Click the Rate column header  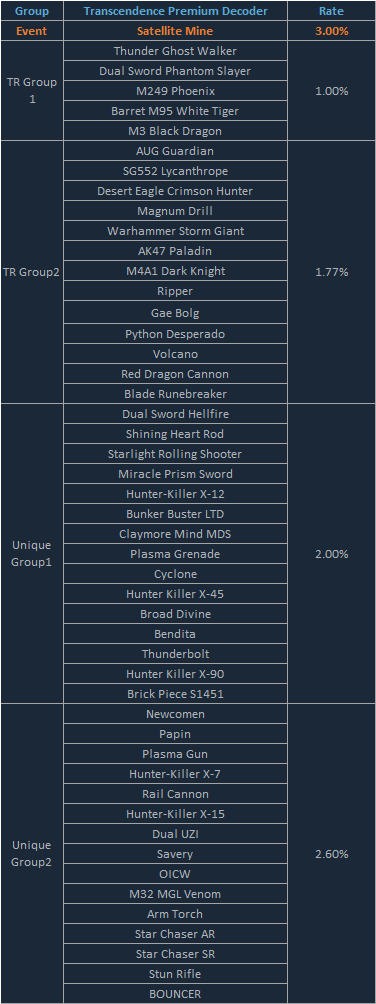point(331,11)
